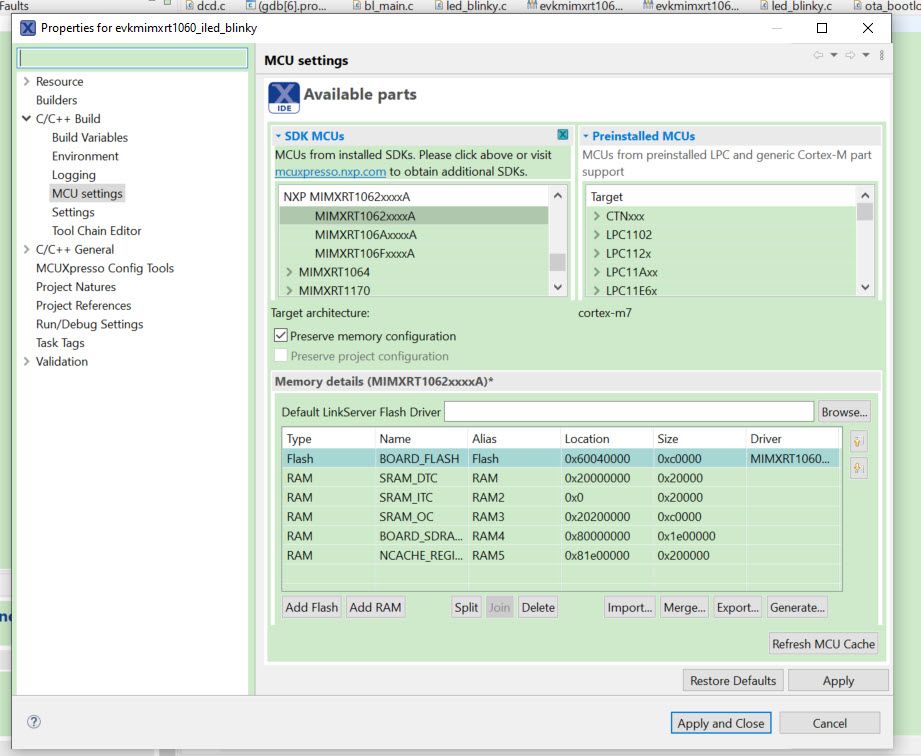Click the Import... button

click(x=630, y=607)
